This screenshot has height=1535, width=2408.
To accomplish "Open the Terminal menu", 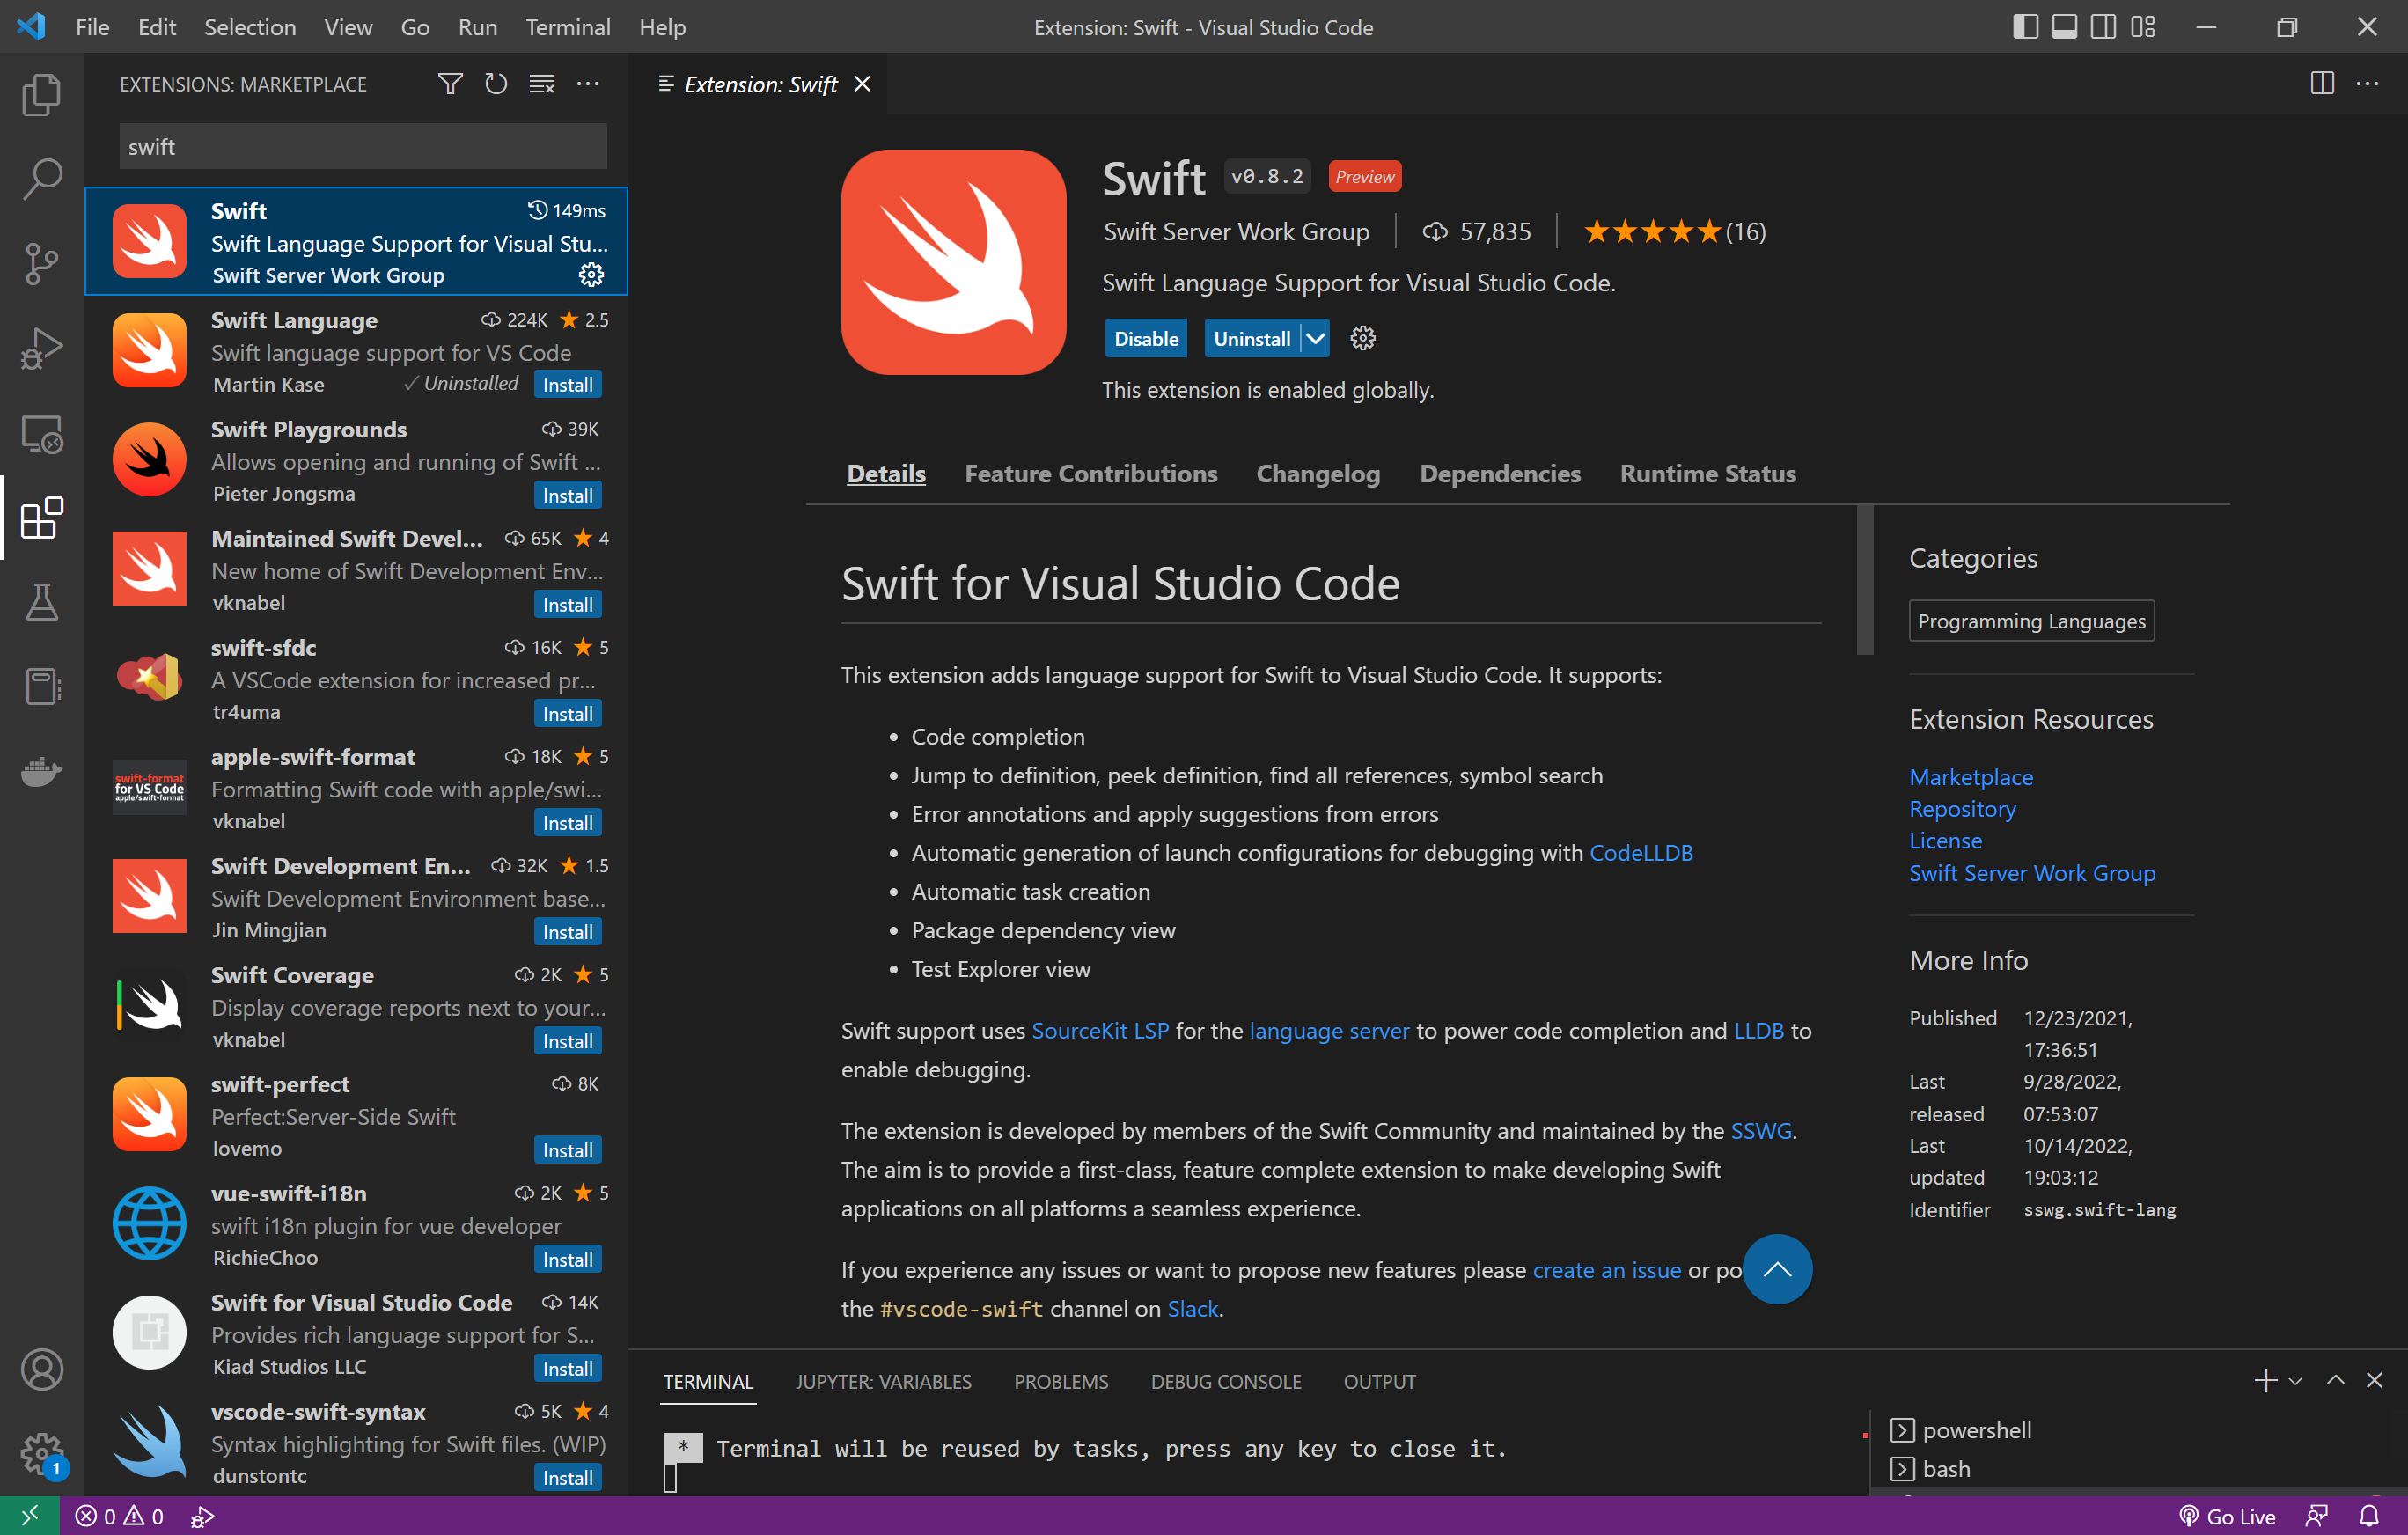I will [567, 27].
